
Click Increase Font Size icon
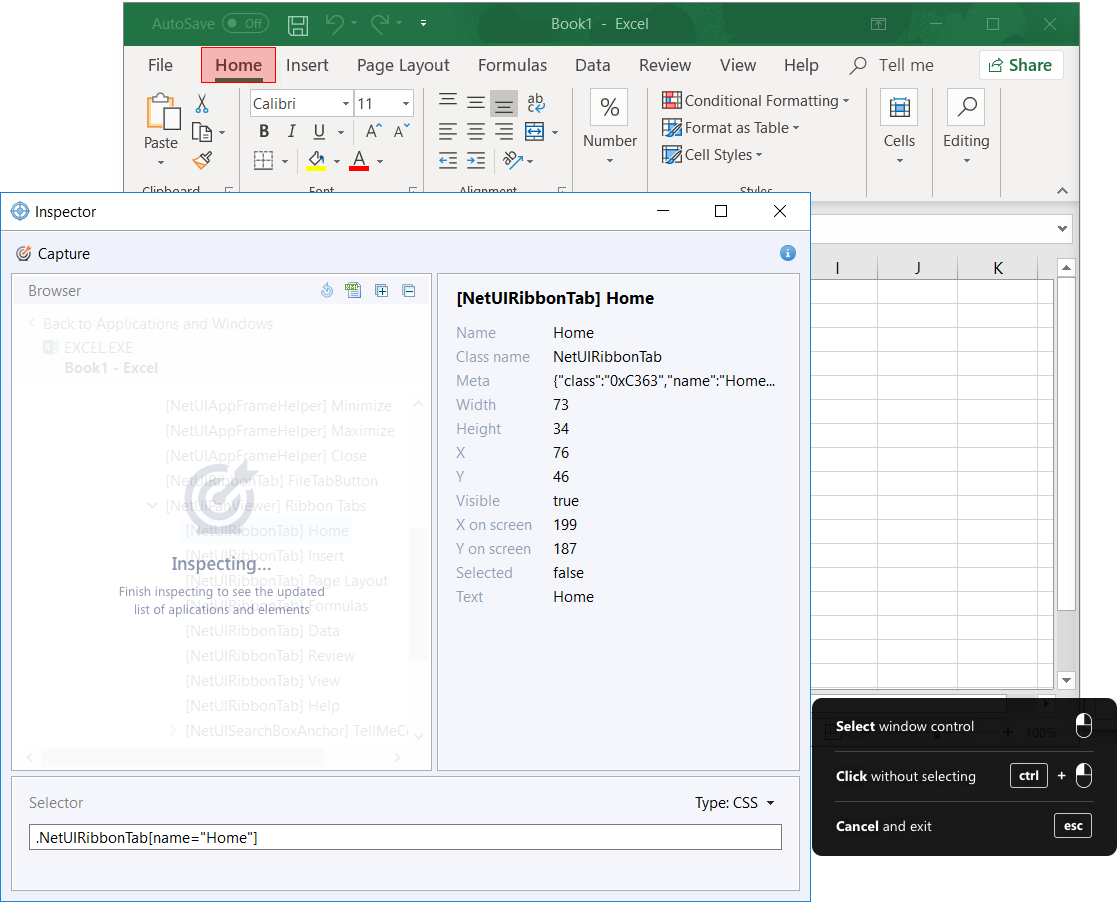373,132
